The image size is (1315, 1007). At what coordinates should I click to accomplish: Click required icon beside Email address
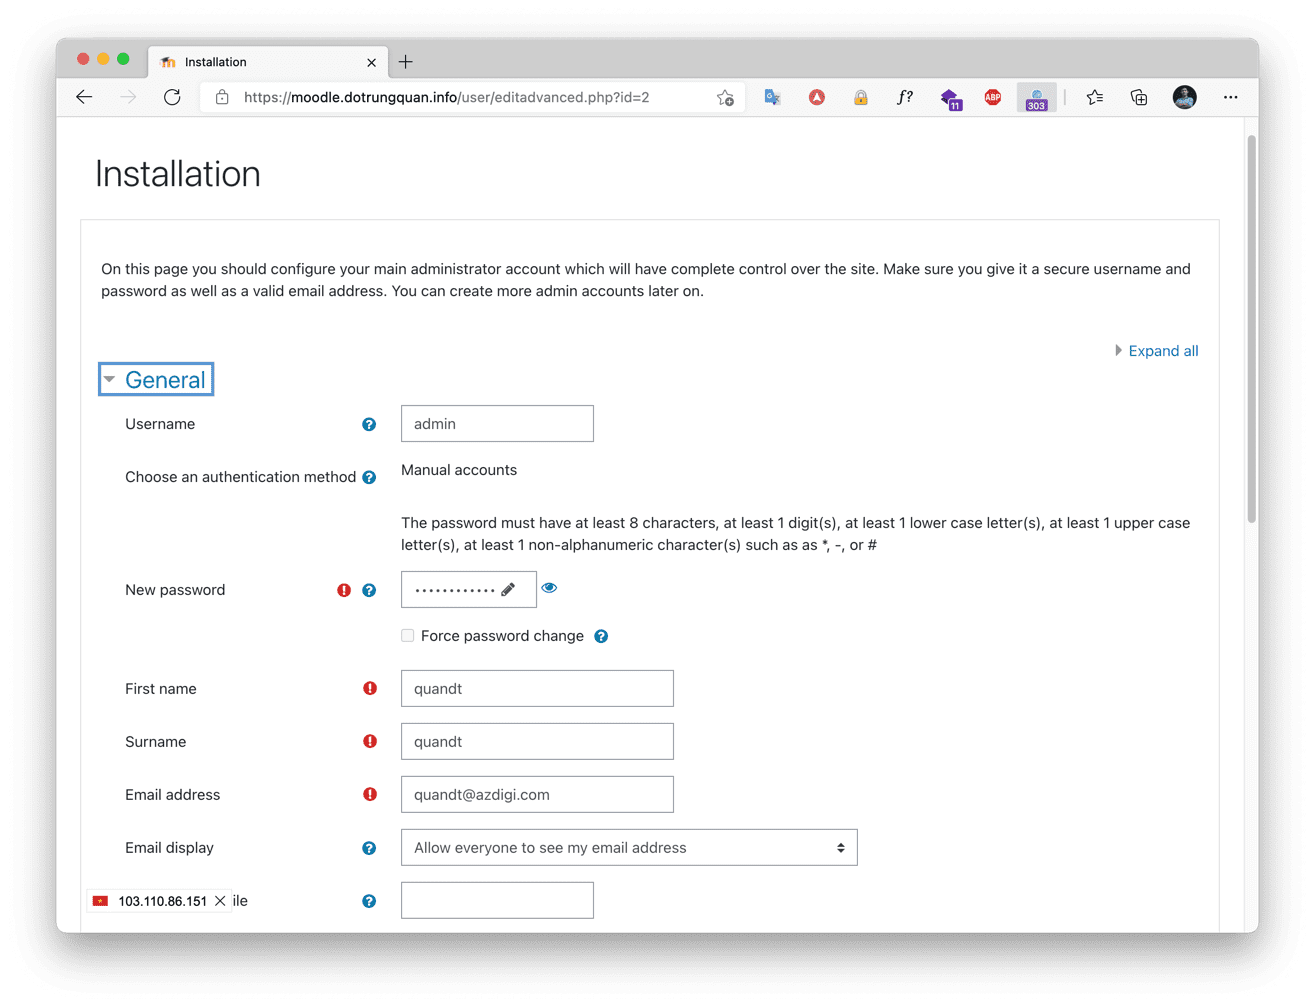pyautogui.click(x=370, y=794)
